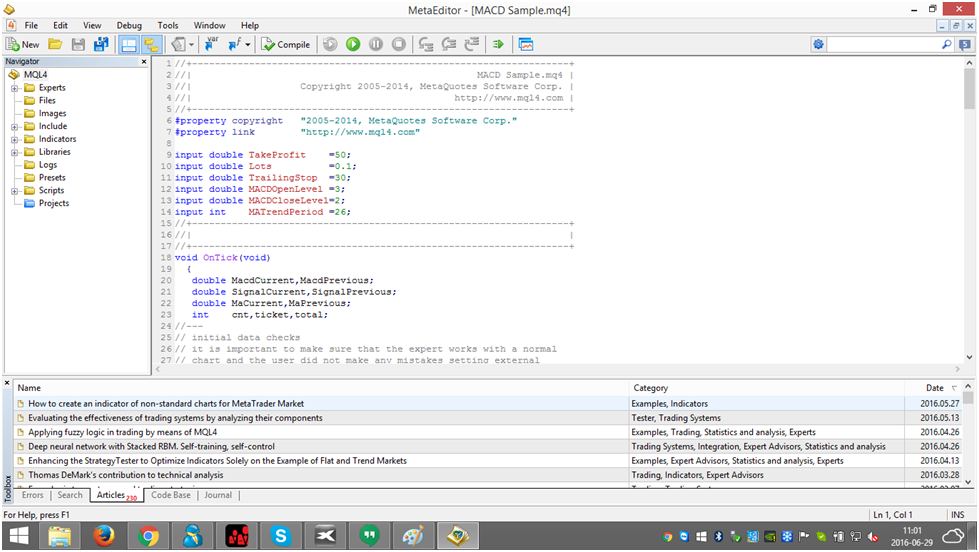Close the Navigator panel
Viewport: 979px width, 552px height.
pyautogui.click(x=143, y=61)
